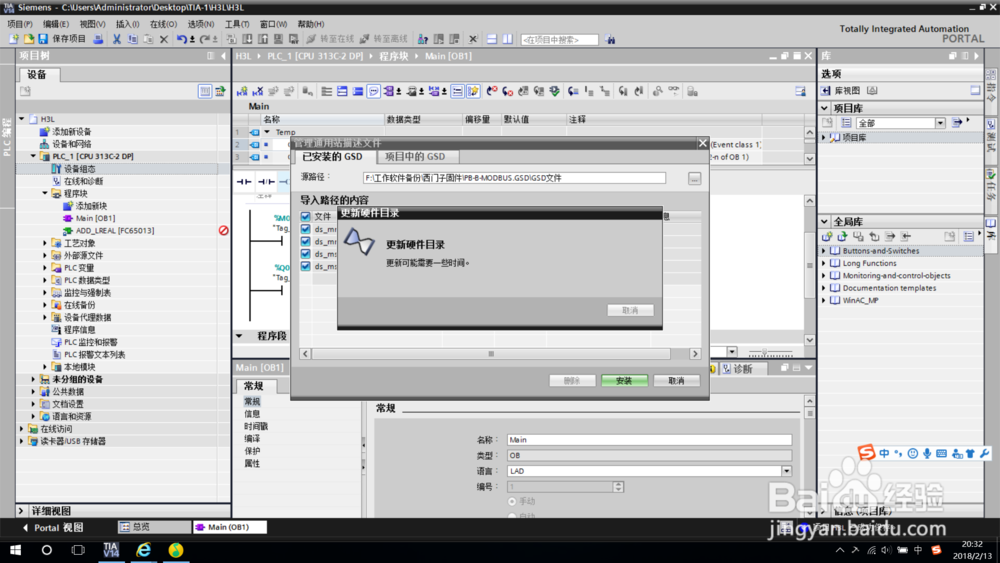This screenshot has width=1000, height=563.
Task: Click the split editor vertically icon
Action: [x=507, y=39]
